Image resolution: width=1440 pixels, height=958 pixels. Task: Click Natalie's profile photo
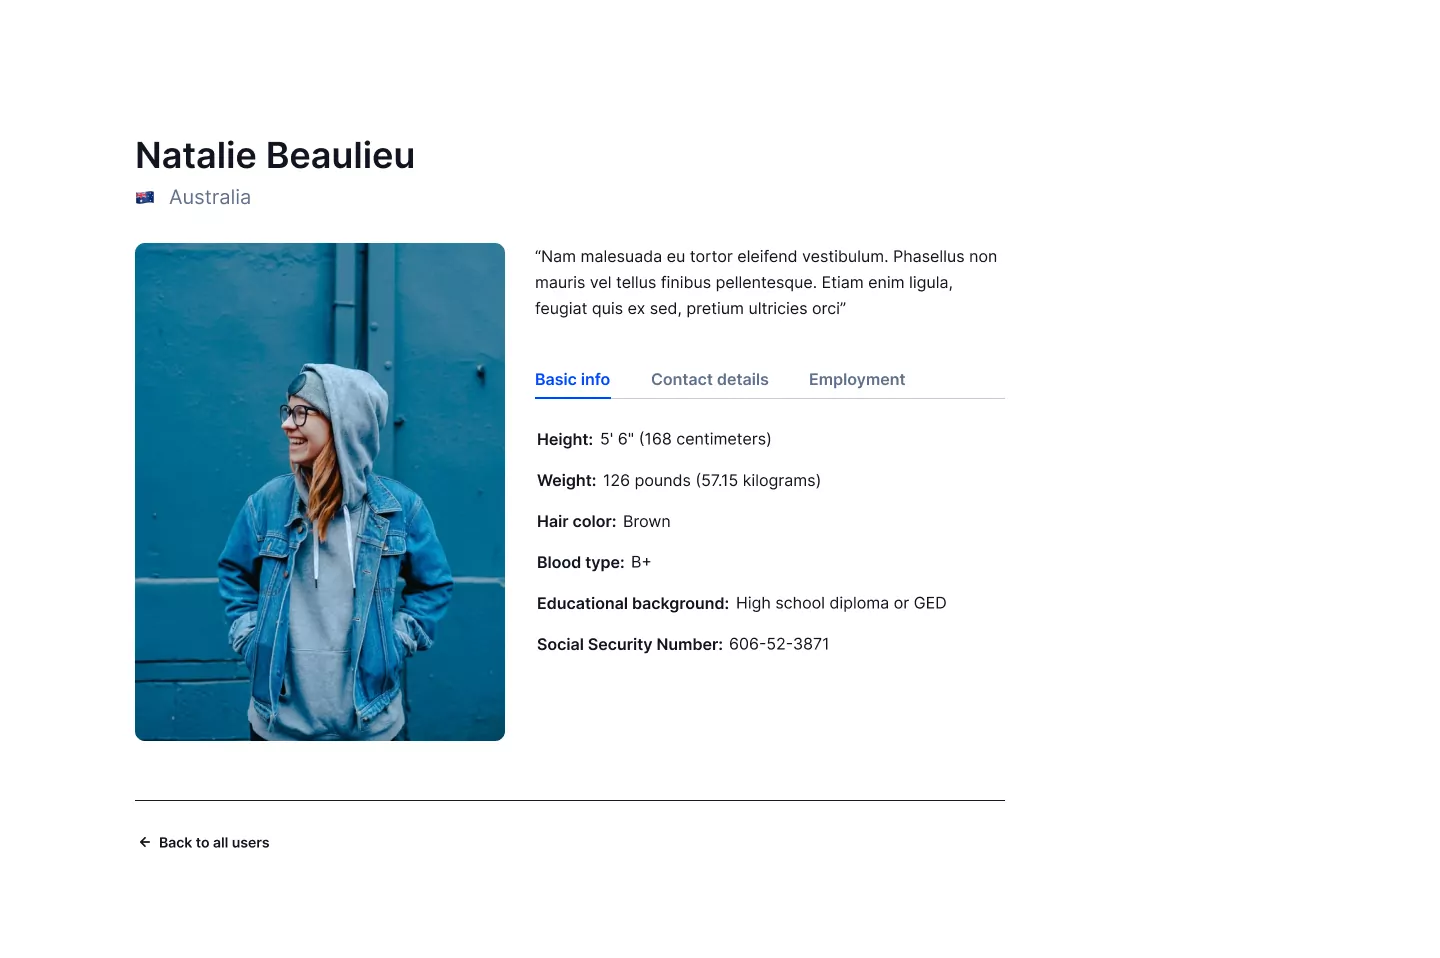[x=320, y=492]
